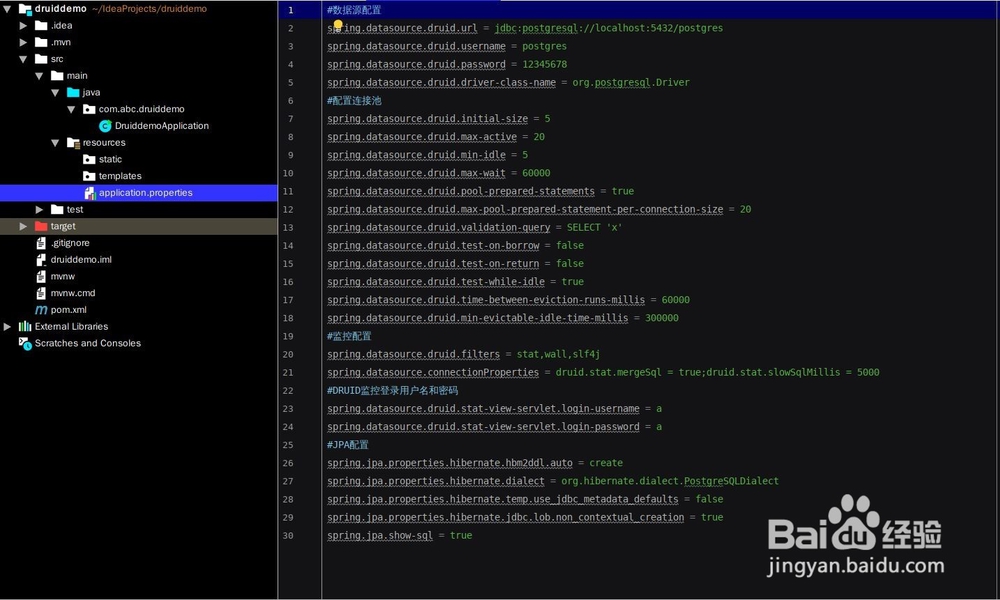Collapse the src folder arrow

[x=23, y=59]
